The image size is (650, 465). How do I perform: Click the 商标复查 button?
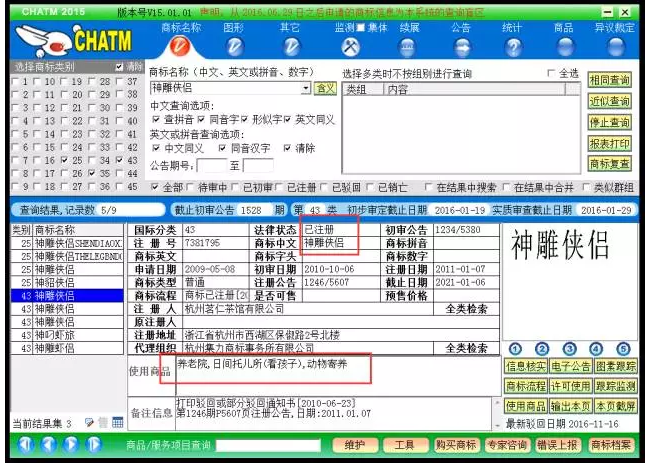tap(609, 163)
